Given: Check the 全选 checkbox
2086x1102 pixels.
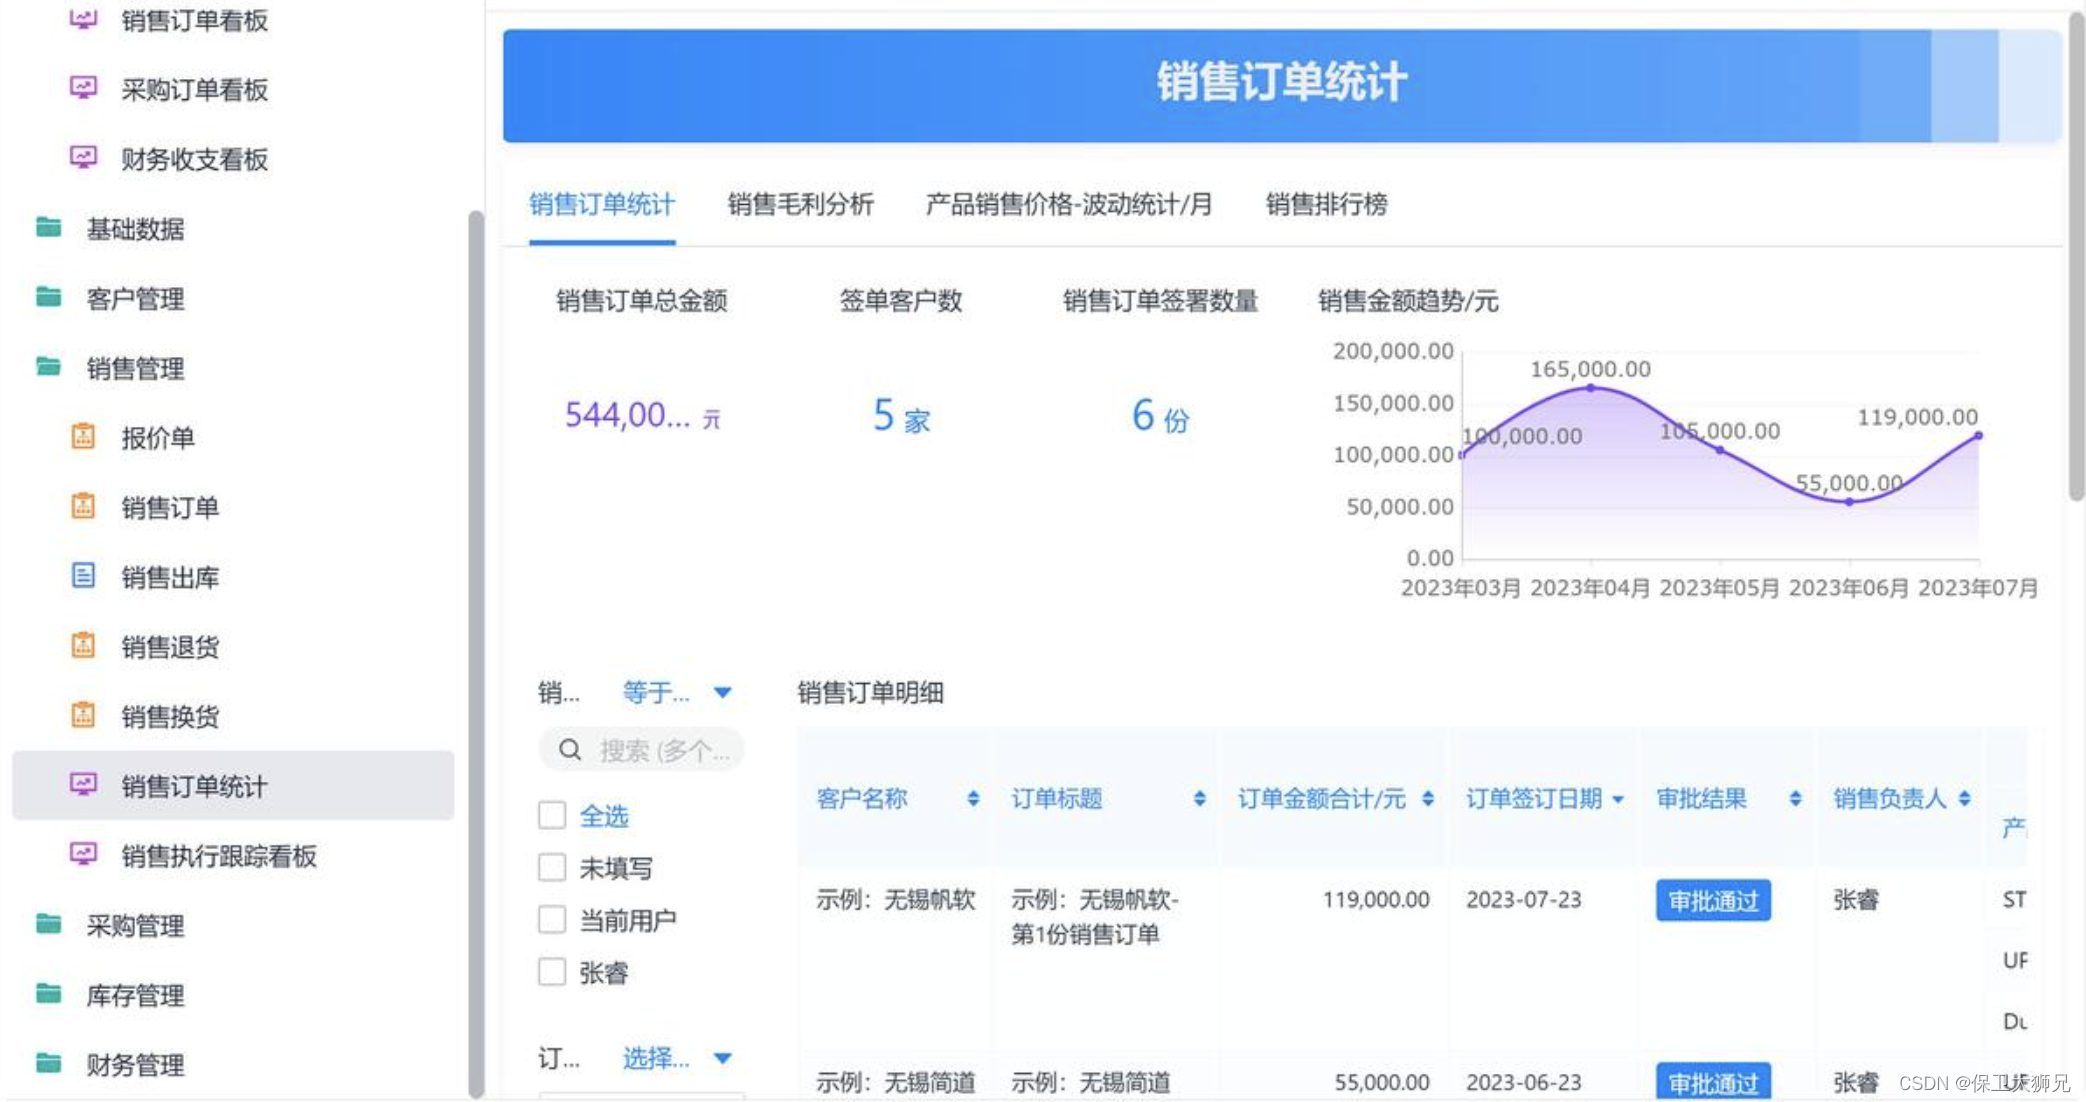Looking at the screenshot, I should tap(552, 815).
